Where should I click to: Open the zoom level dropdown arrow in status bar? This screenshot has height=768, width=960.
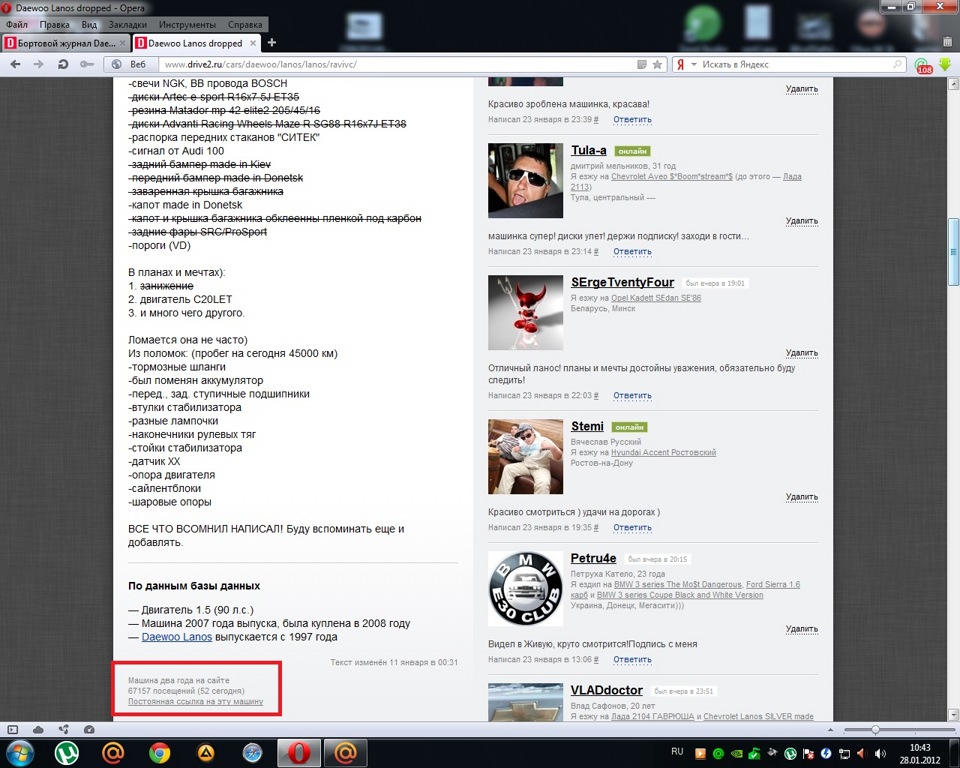click(x=830, y=729)
